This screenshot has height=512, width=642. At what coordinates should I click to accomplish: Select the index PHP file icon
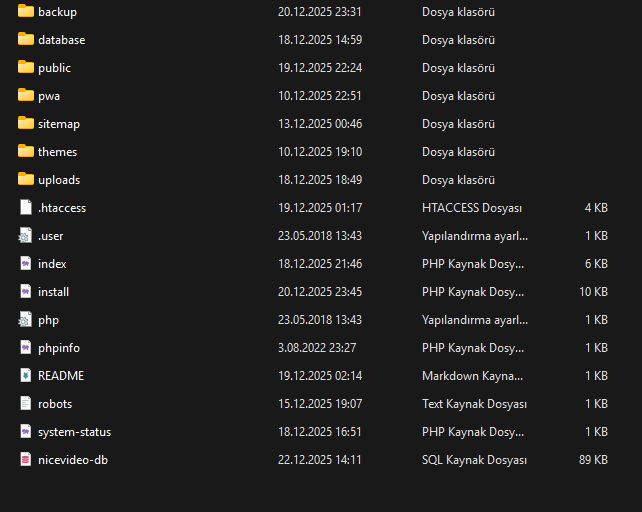(x=26, y=264)
